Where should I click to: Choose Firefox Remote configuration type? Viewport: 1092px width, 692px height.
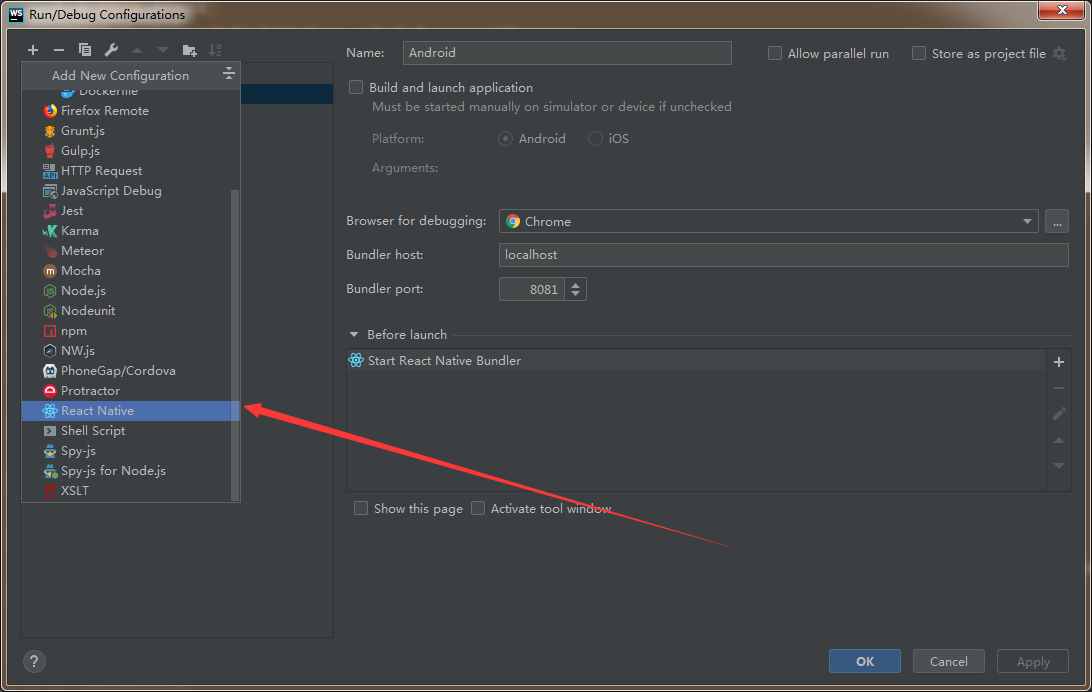coord(131,111)
